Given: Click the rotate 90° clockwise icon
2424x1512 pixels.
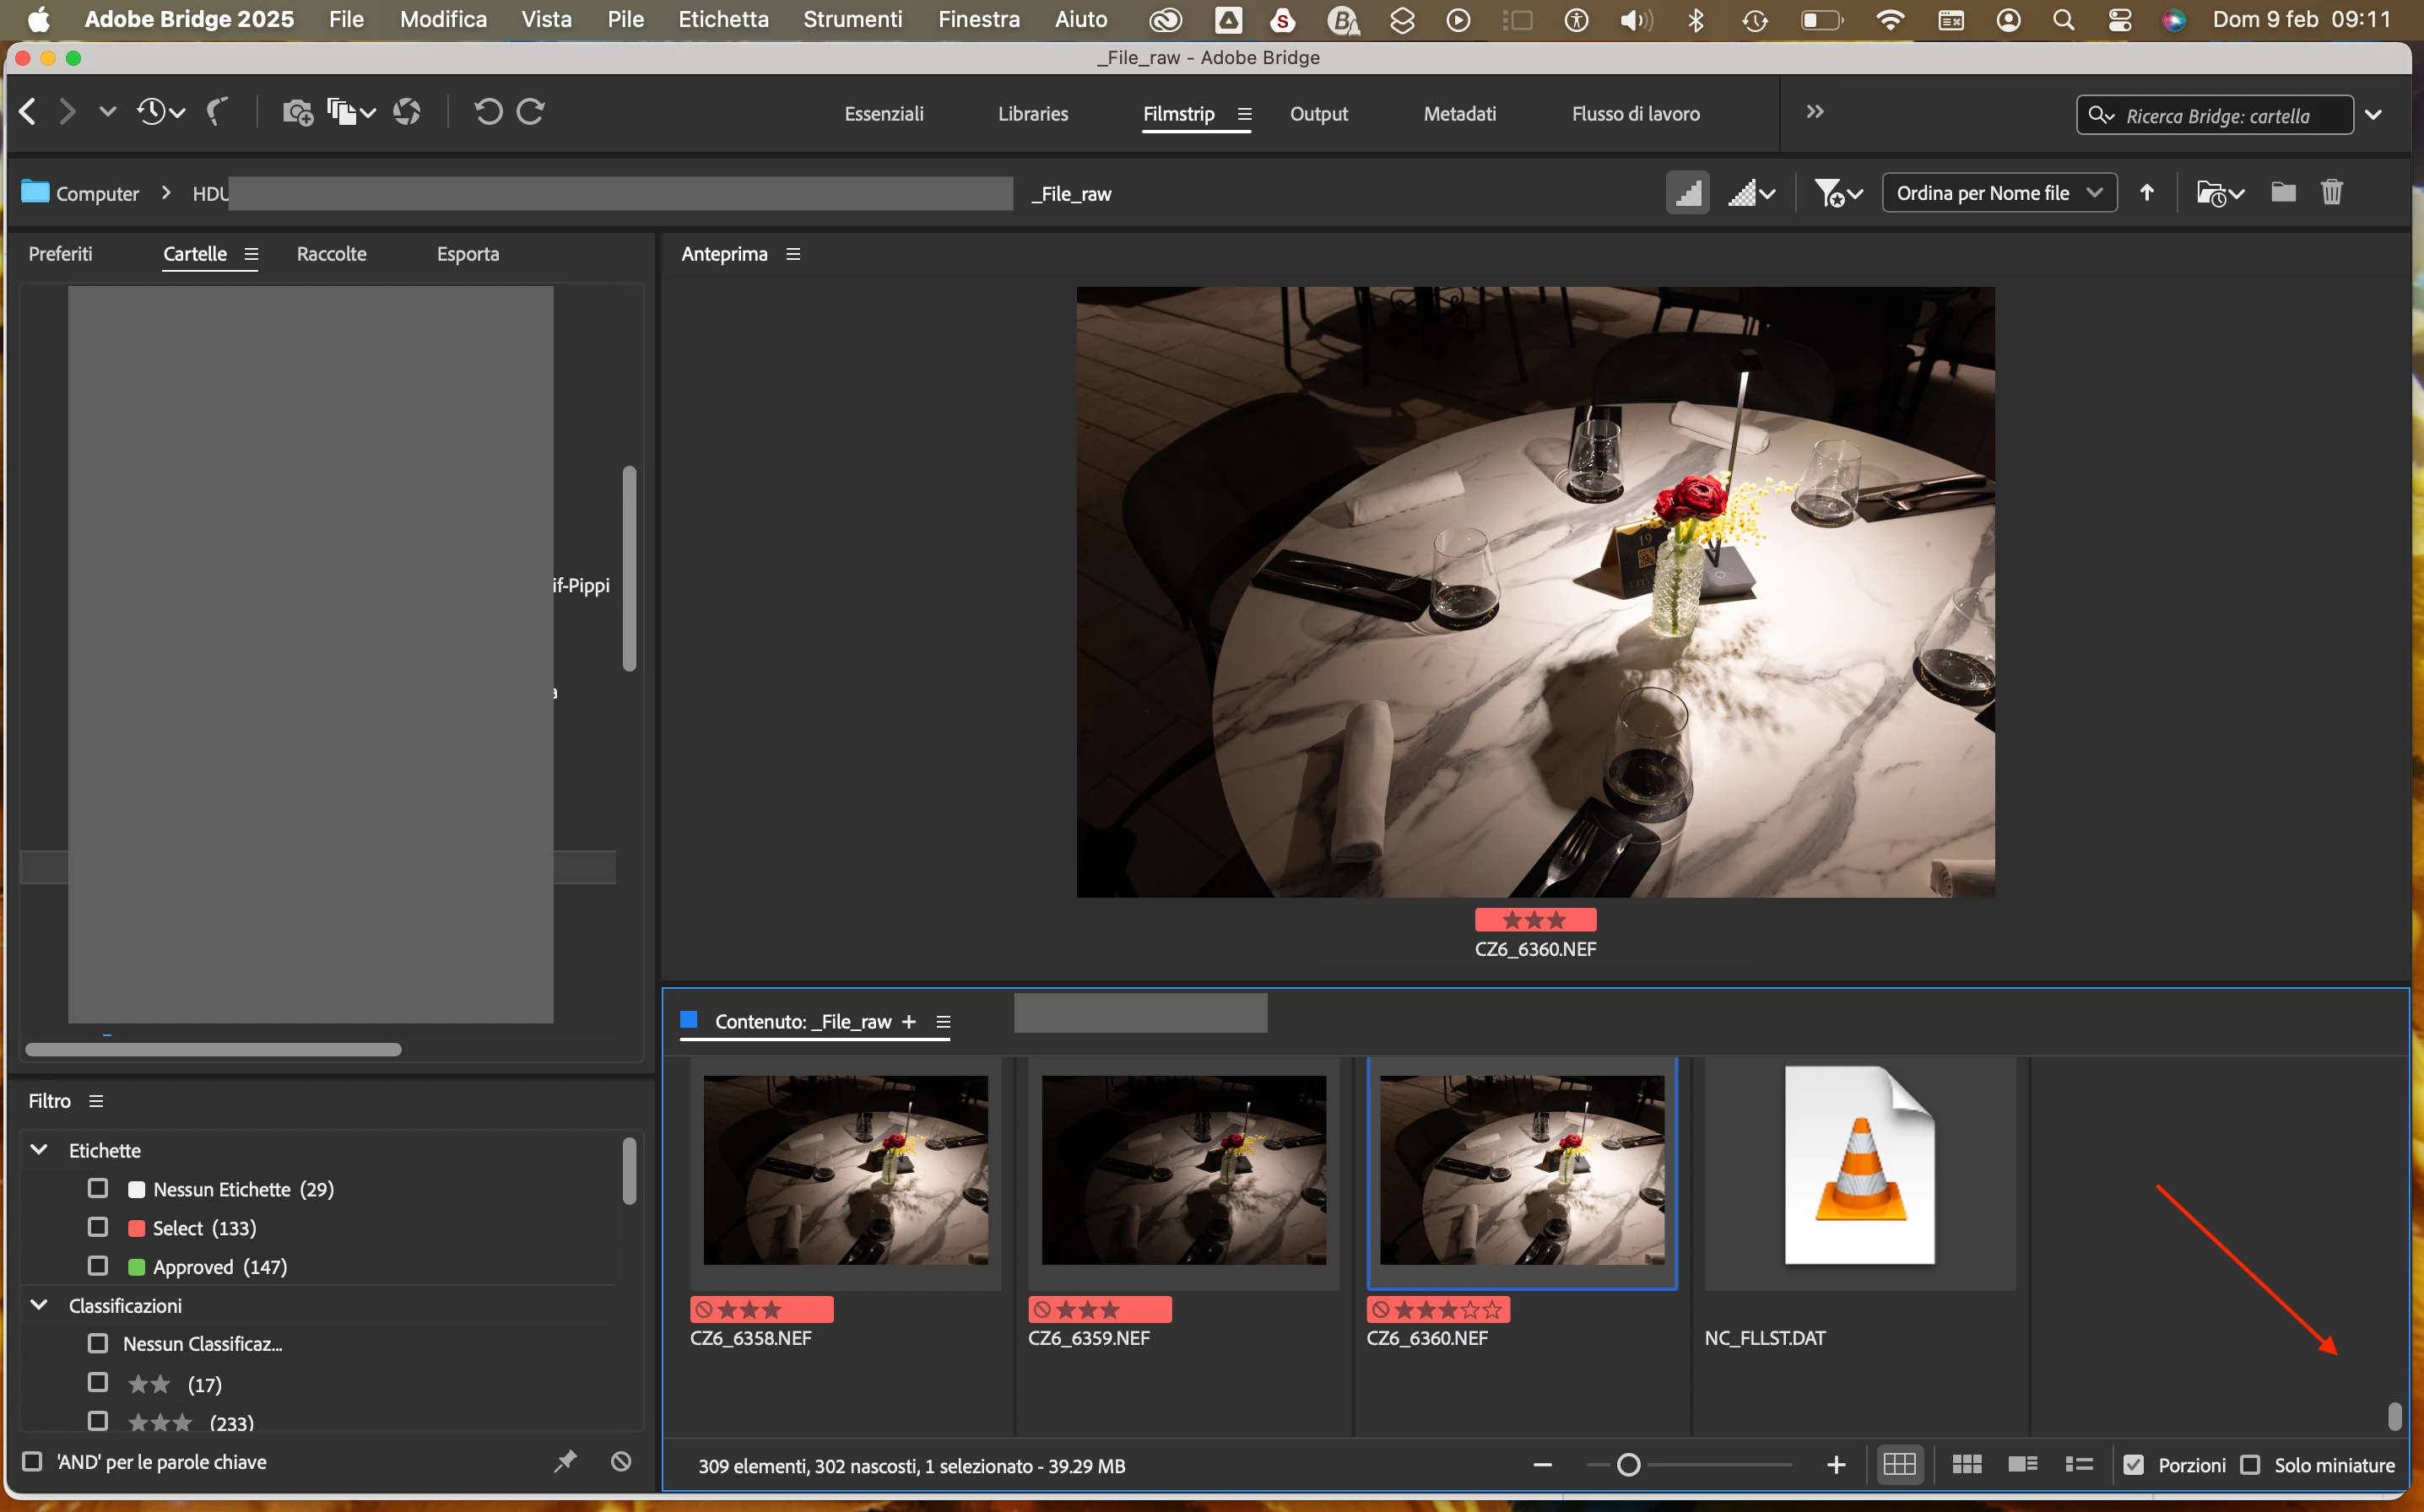Looking at the screenshot, I should click(x=531, y=111).
